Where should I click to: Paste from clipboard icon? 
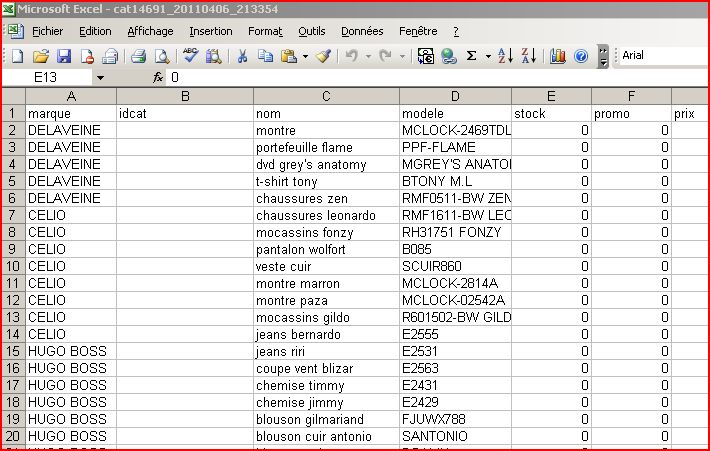tap(289, 56)
